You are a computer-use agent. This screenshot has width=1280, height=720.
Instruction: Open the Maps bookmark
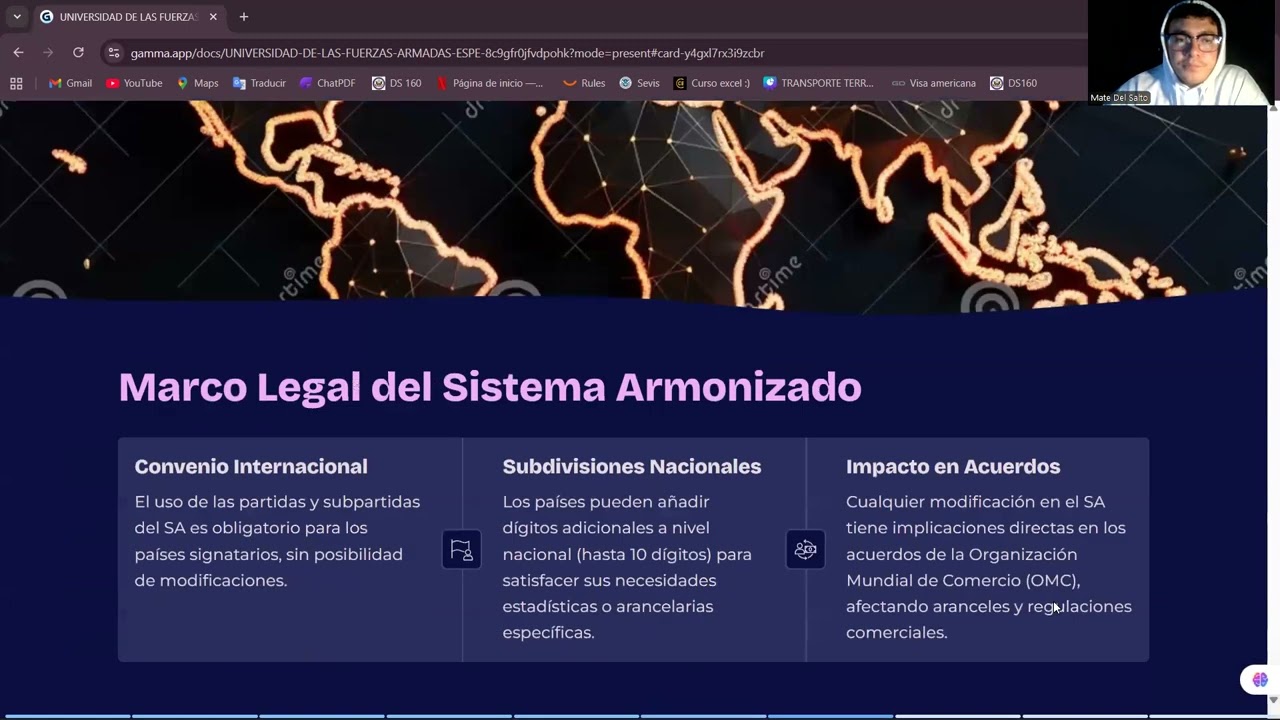(197, 83)
